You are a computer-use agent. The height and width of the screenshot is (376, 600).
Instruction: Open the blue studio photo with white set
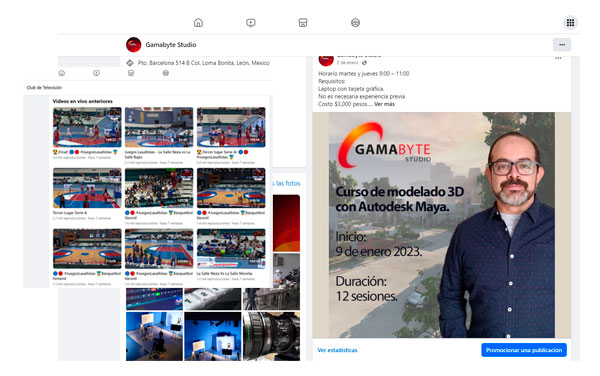(x=213, y=336)
